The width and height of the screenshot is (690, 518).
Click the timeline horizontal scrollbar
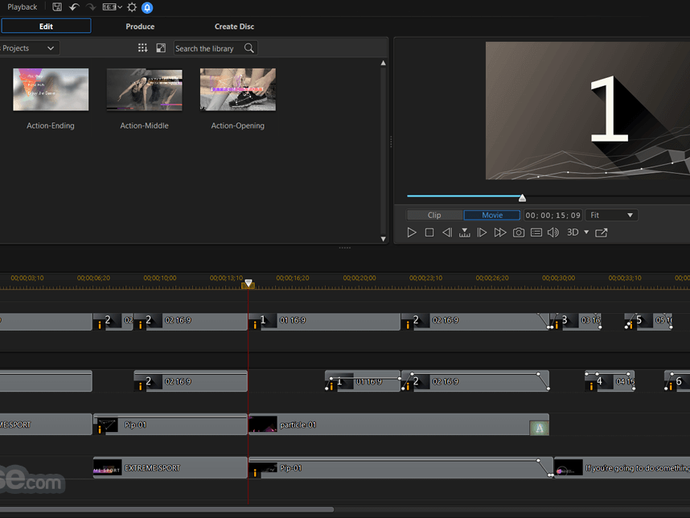point(166,510)
